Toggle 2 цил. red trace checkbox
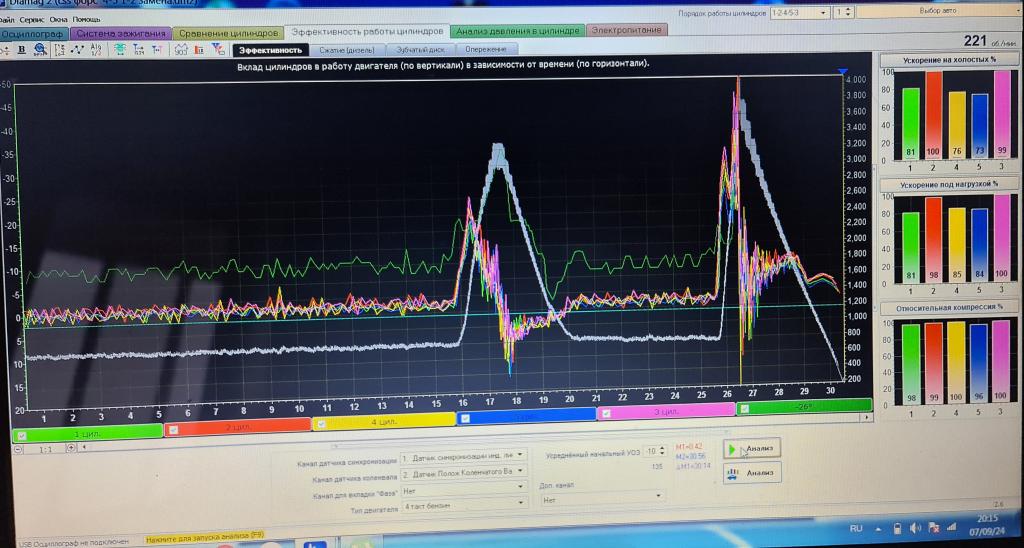Screen dimensions: 1024x548 [173, 429]
